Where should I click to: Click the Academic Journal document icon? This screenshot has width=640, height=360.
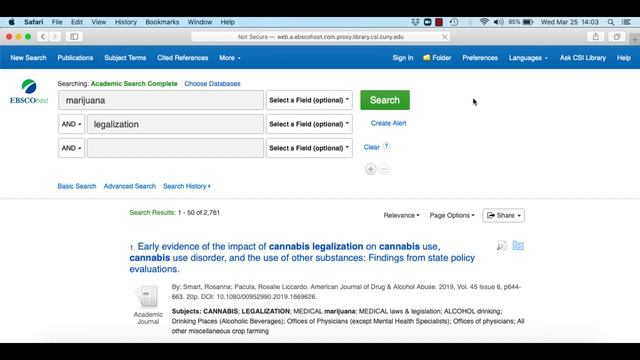(148, 296)
